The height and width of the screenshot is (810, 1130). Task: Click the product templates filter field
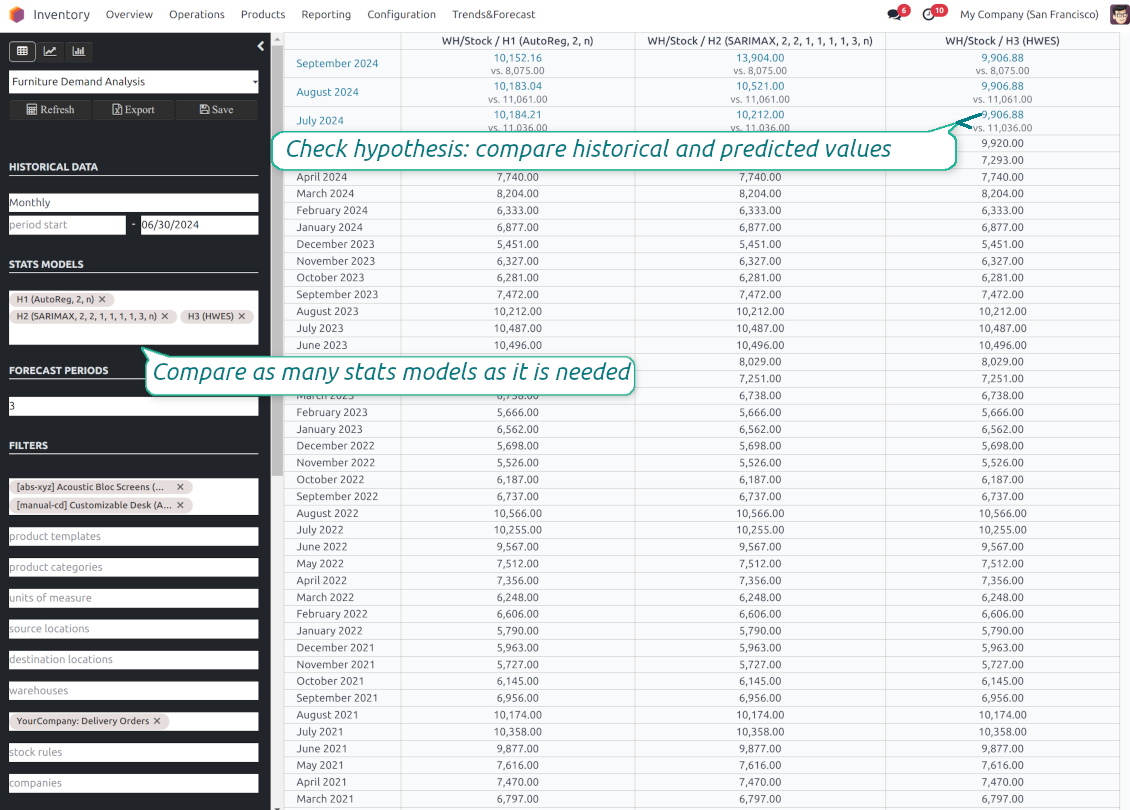pos(133,536)
